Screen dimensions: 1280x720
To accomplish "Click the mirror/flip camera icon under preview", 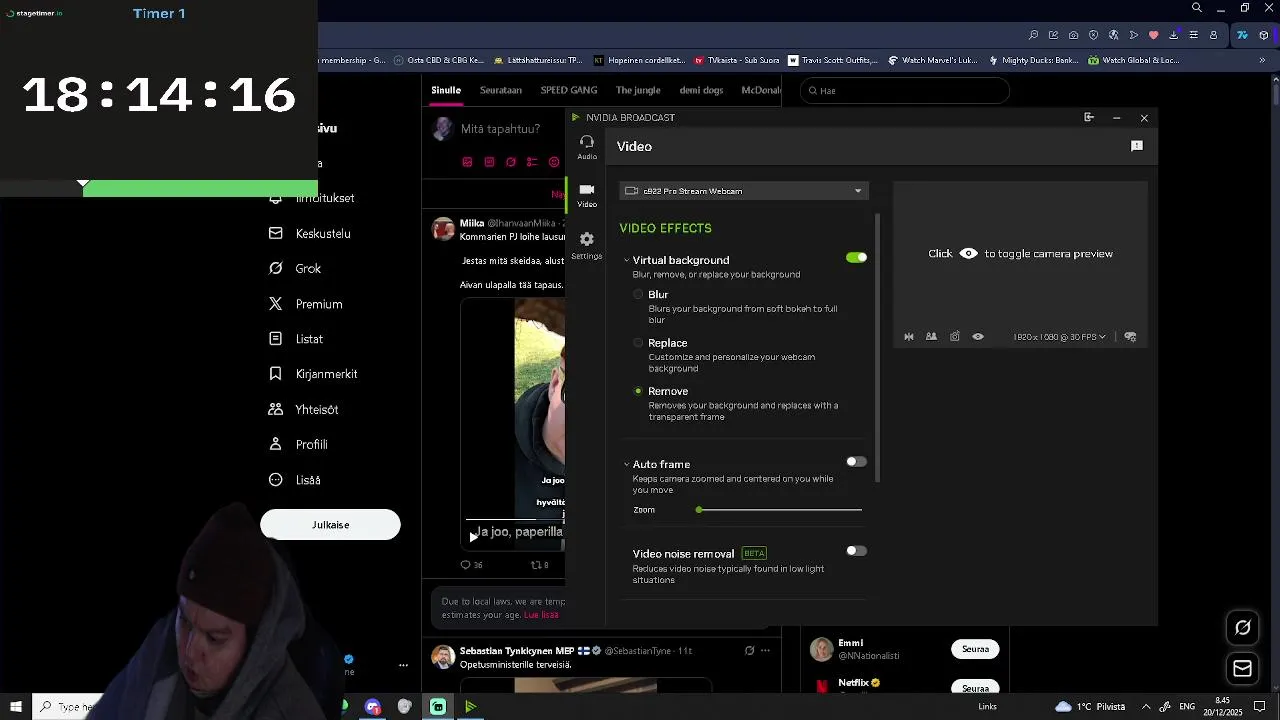I will pyautogui.click(x=909, y=337).
